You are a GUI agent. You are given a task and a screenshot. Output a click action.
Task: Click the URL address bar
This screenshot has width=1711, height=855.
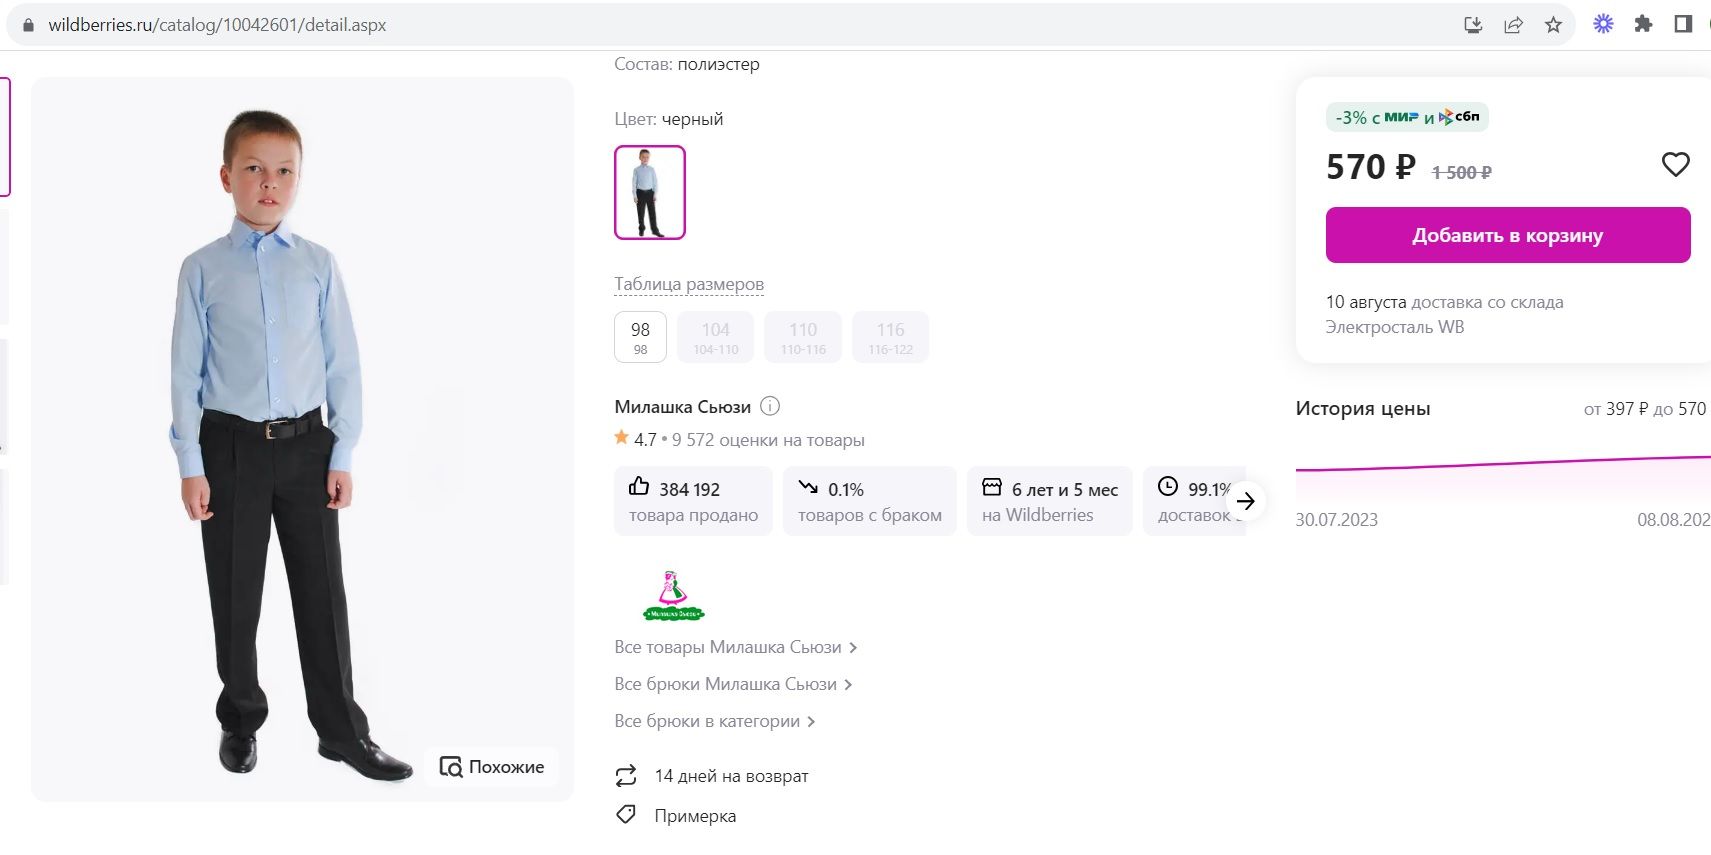tap(700, 25)
